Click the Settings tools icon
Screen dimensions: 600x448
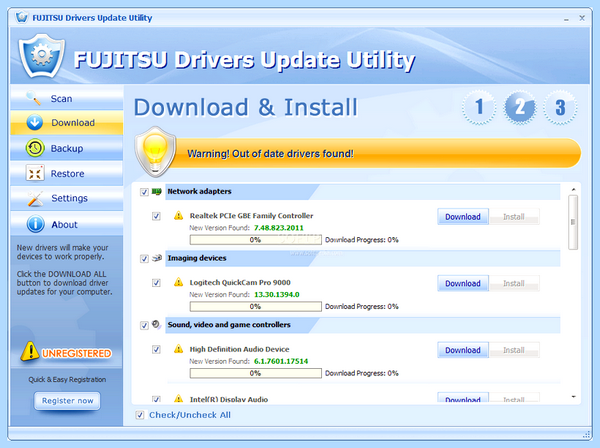pos(35,199)
